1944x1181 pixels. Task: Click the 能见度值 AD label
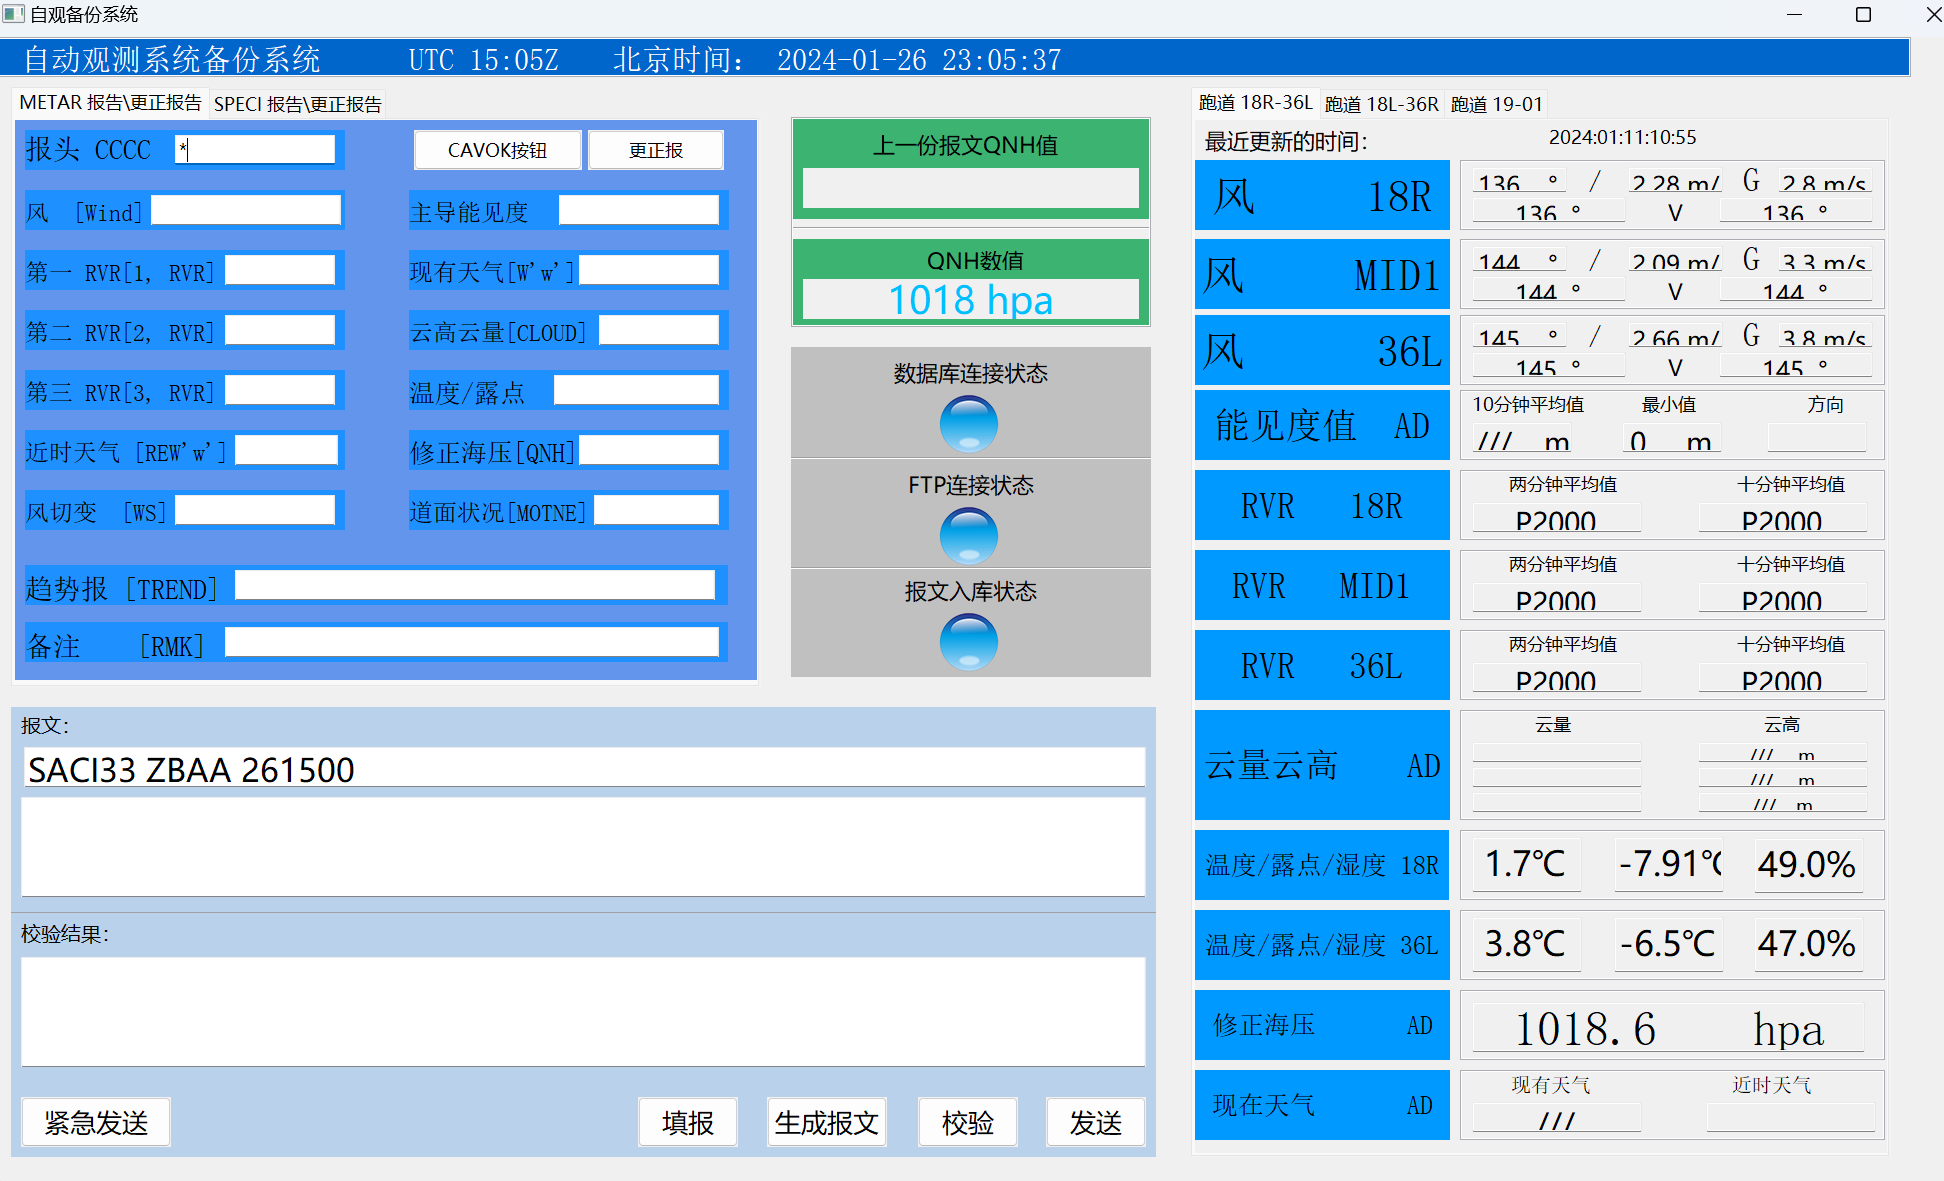point(1322,425)
